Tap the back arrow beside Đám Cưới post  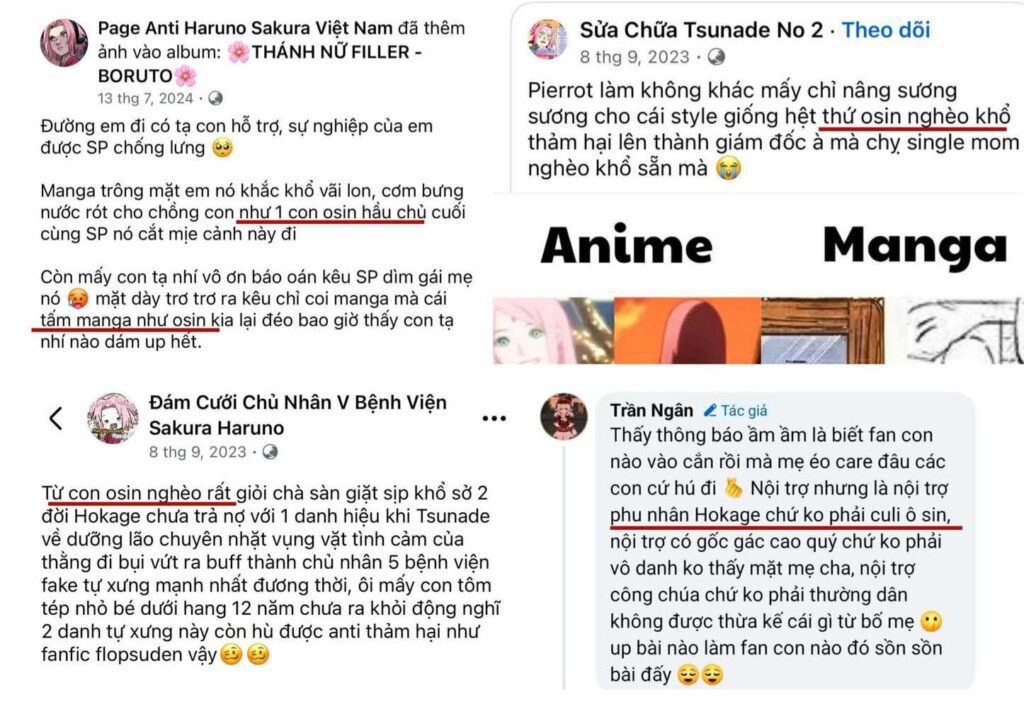56,418
